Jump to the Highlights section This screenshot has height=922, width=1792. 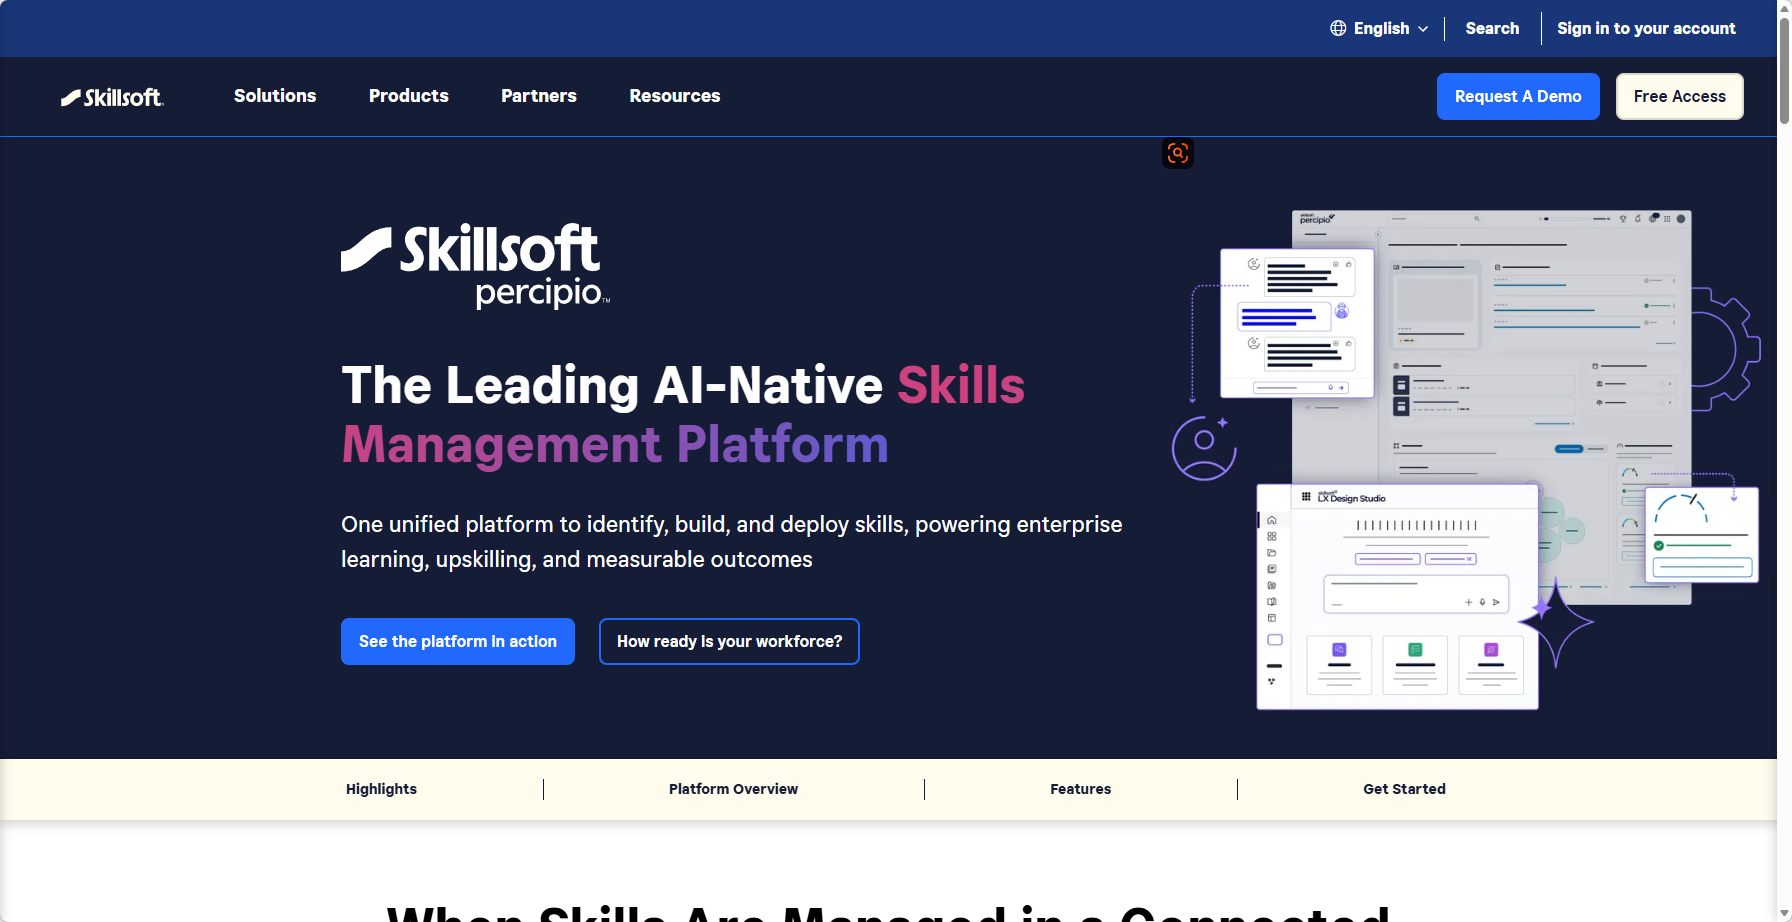(x=381, y=789)
